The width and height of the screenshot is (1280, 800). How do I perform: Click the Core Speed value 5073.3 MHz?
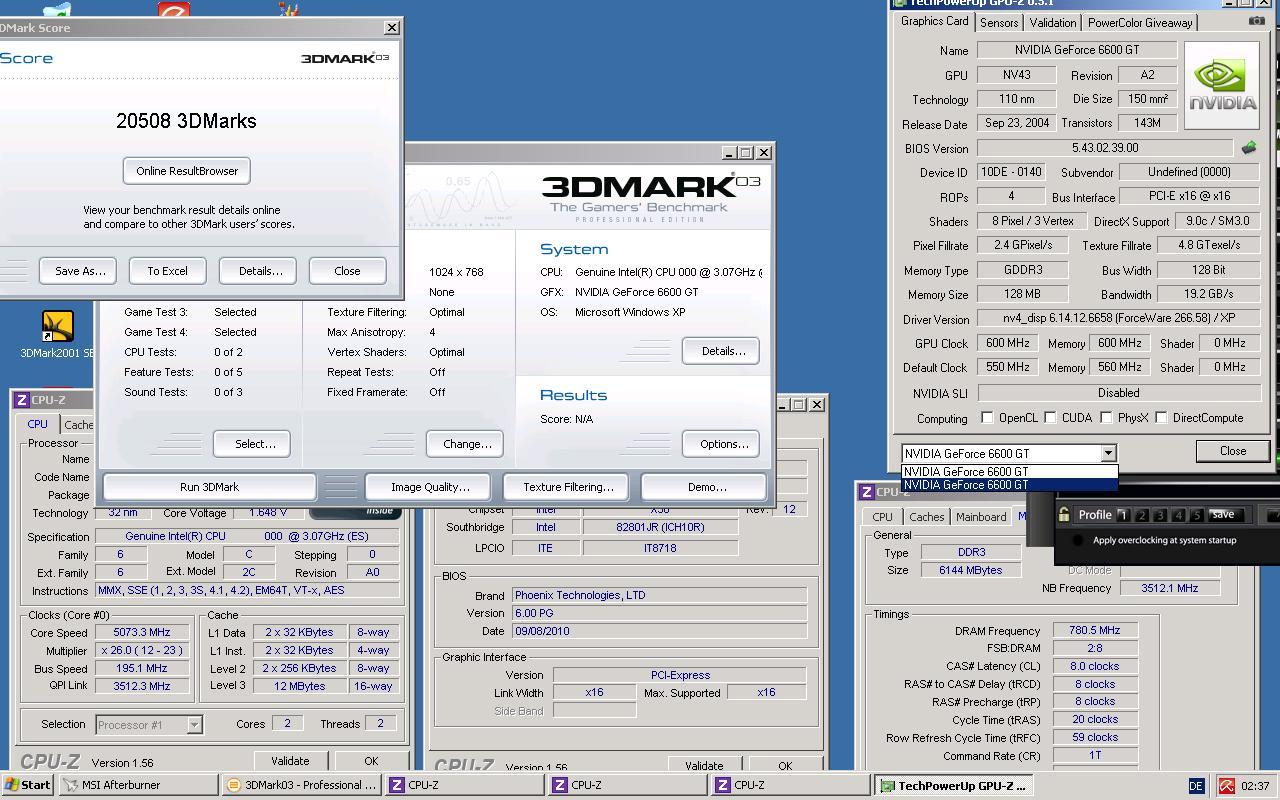tap(142, 632)
